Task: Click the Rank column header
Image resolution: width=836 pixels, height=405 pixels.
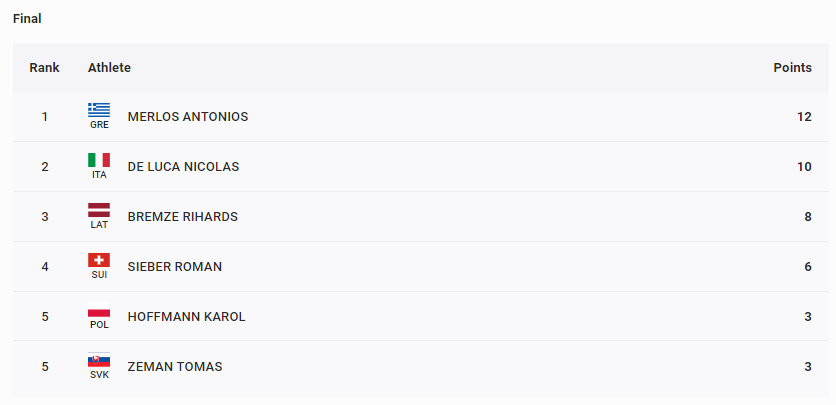Action: pyautogui.click(x=44, y=68)
